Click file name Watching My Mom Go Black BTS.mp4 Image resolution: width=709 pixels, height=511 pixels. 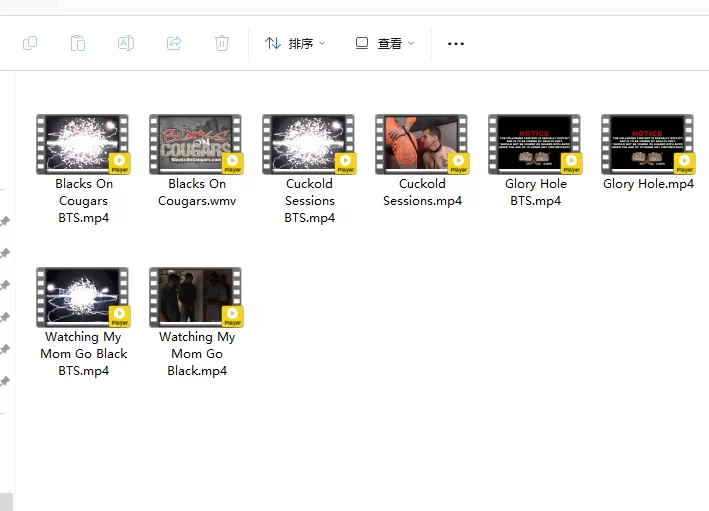(x=84, y=354)
